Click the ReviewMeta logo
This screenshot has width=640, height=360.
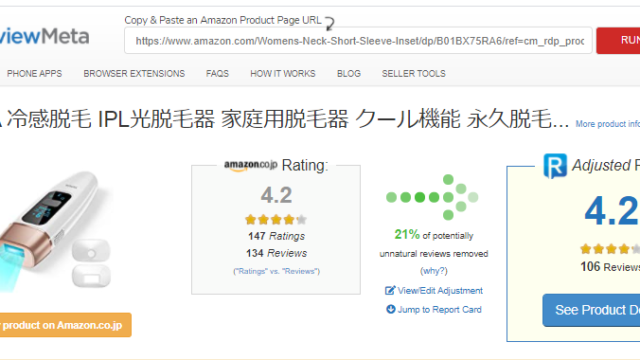tap(44, 36)
